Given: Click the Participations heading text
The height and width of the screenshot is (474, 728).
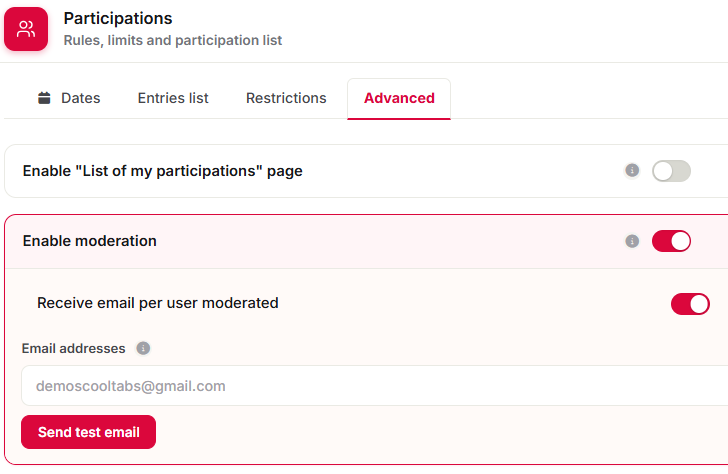Looking at the screenshot, I should tap(118, 18).
